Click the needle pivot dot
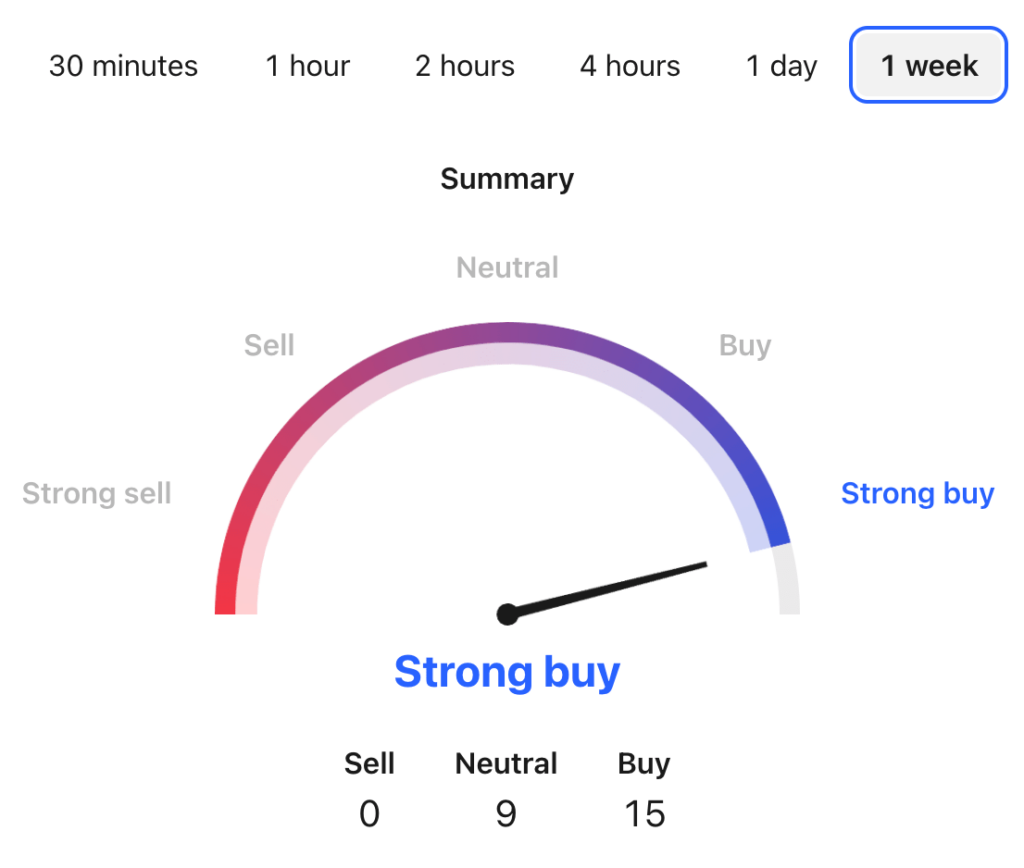The image size is (1024, 868). pos(508,614)
